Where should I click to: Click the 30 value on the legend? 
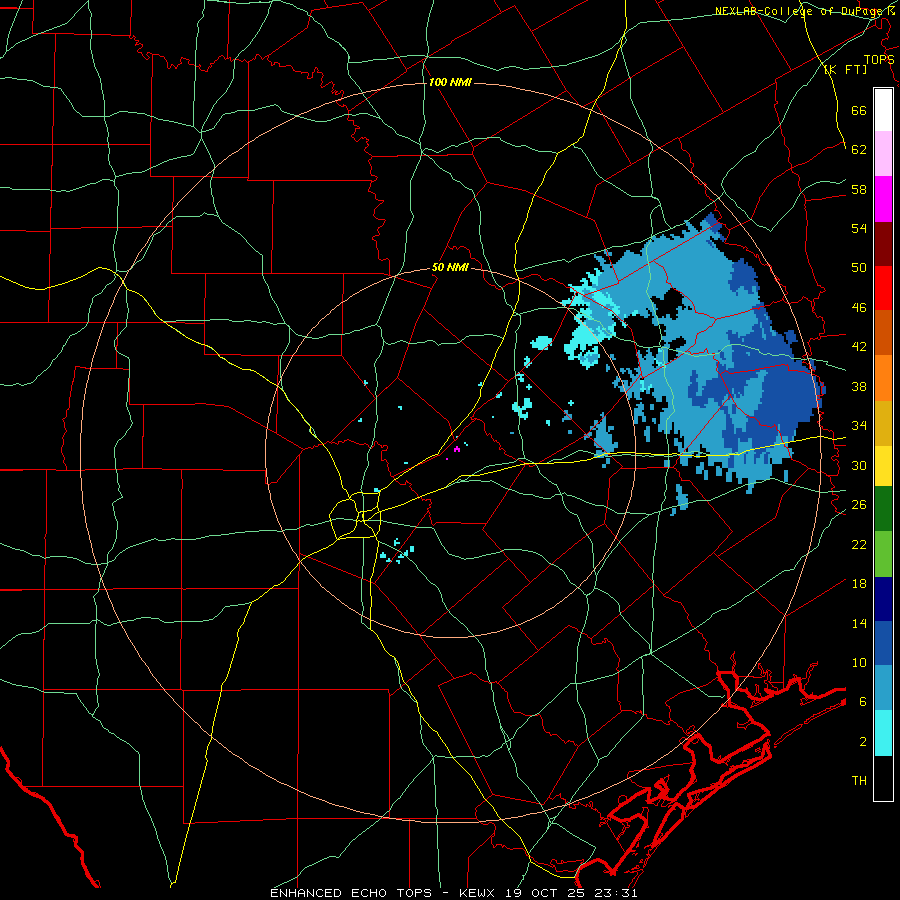[859, 465]
